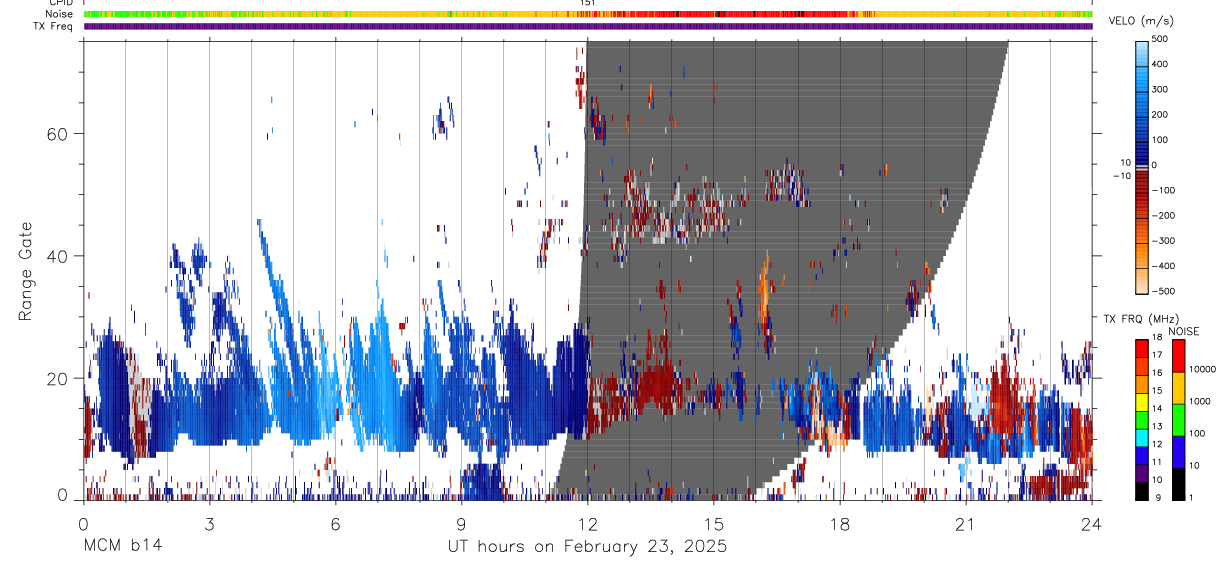This screenshot has width=1228, height=567.
Task: Click the 'MCM b14' radar beam label
Action: pyautogui.click(x=122, y=547)
